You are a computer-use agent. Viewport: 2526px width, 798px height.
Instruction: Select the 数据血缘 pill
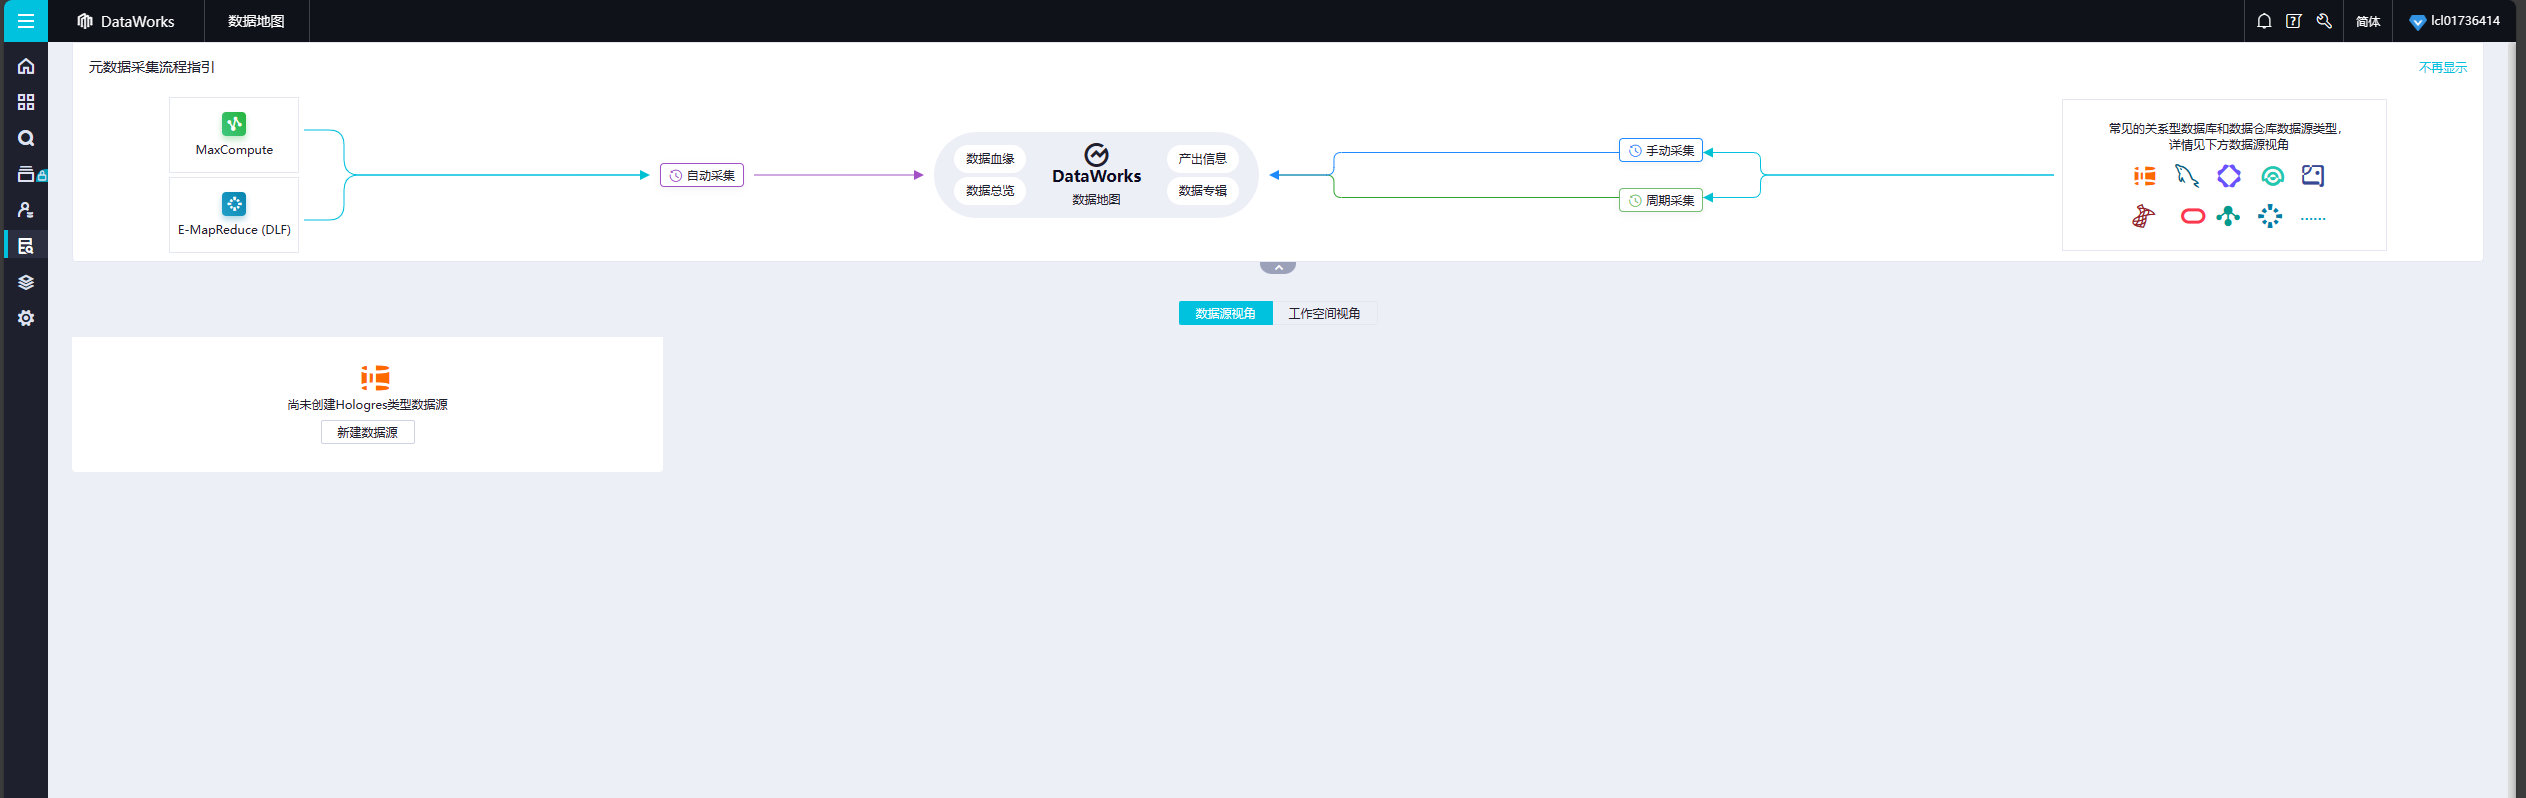990,159
